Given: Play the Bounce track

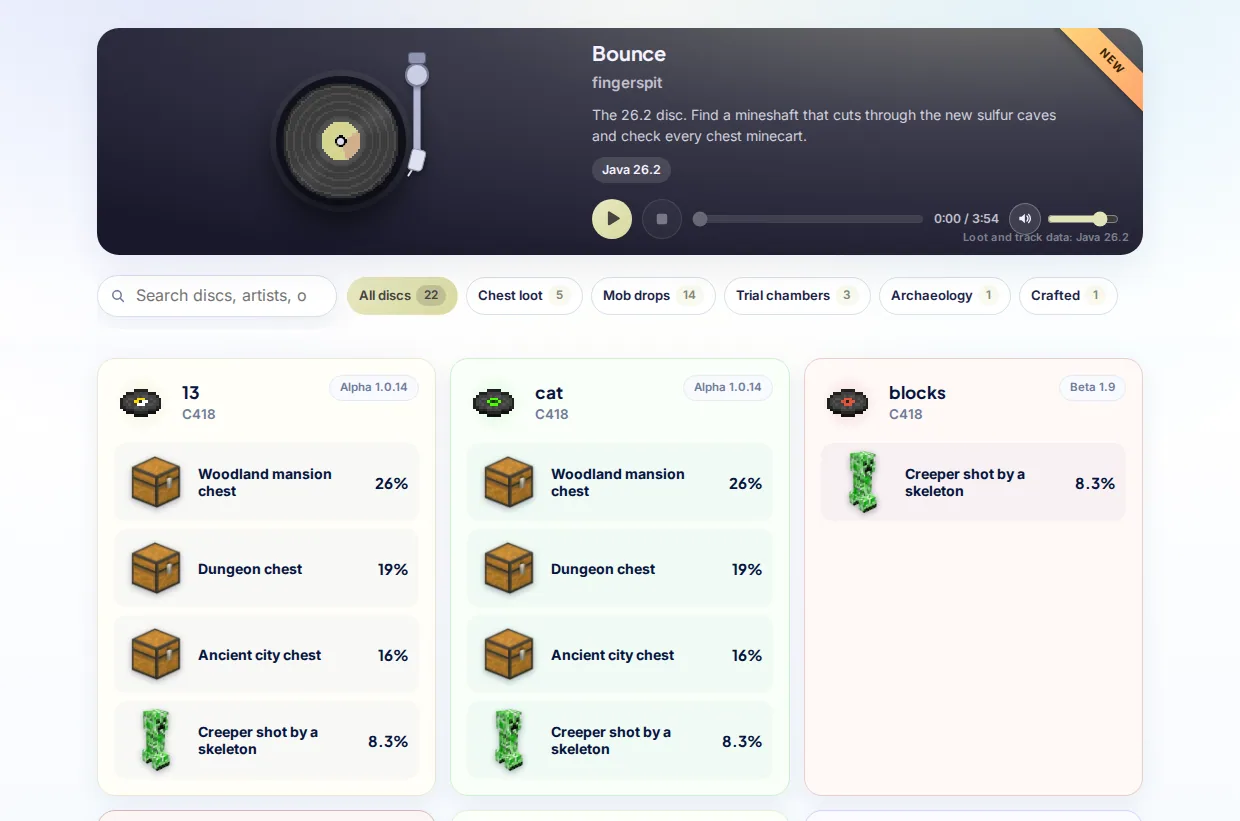Looking at the screenshot, I should (612, 219).
